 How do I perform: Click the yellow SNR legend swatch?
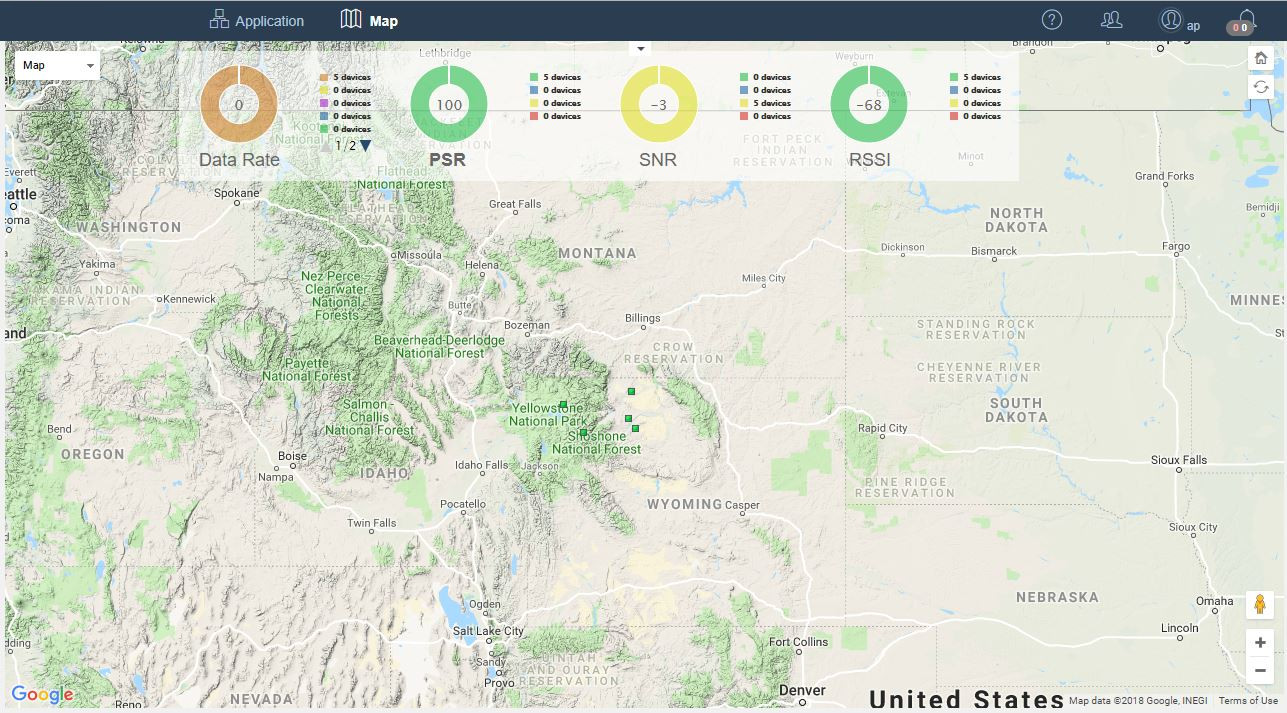coord(744,103)
